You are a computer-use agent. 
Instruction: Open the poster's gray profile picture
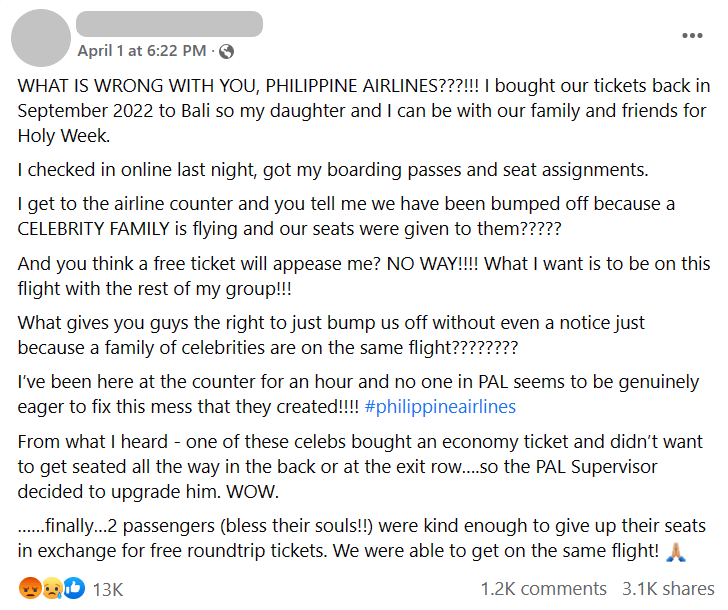coord(41,38)
